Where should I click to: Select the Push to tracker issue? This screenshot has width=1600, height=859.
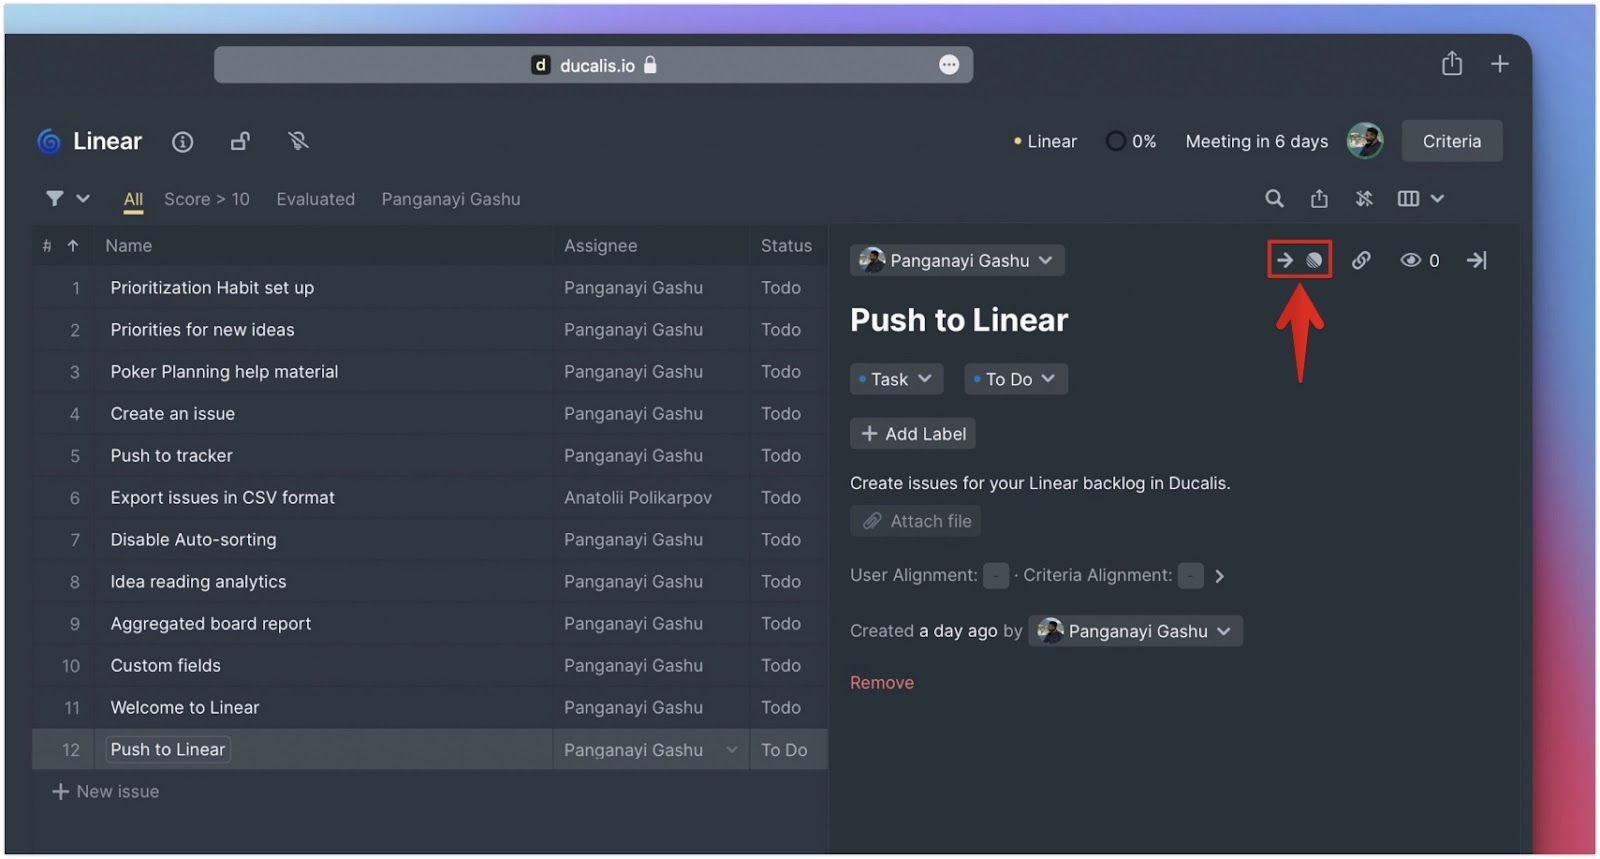pyautogui.click(x=171, y=456)
